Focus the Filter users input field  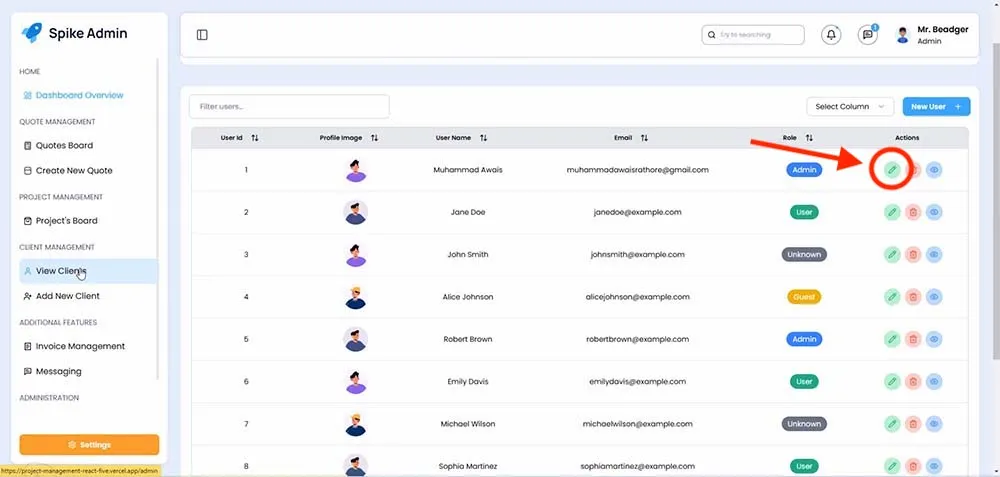(x=289, y=106)
